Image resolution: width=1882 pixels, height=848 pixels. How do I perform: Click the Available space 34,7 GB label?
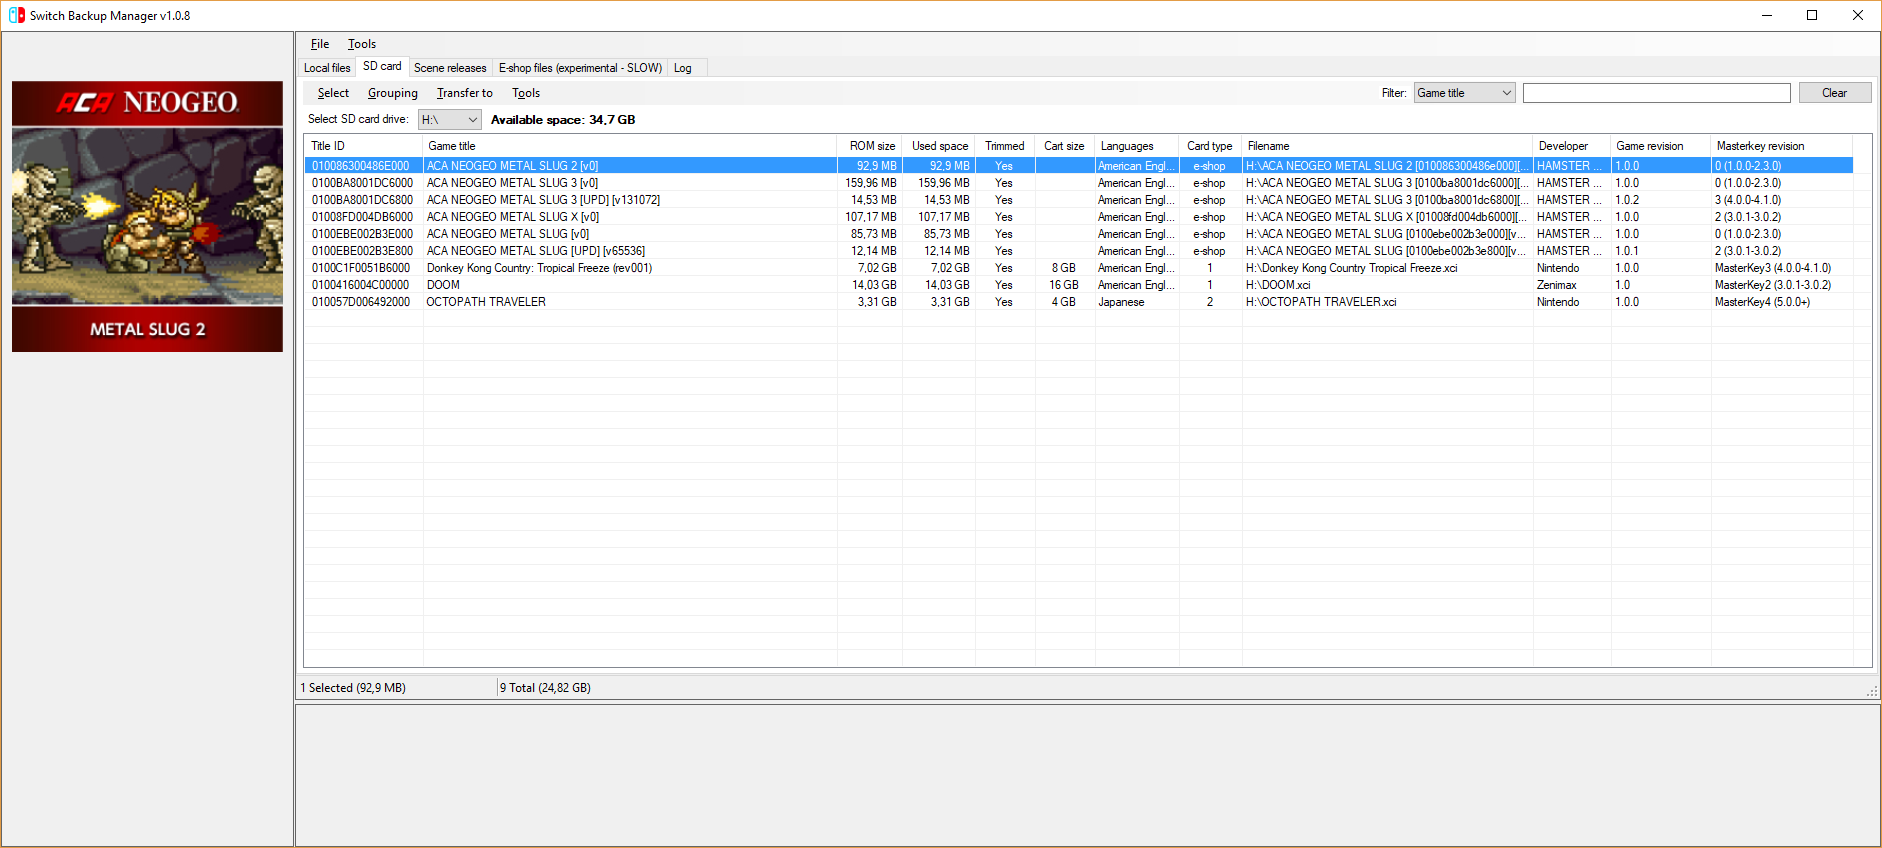click(x=563, y=120)
